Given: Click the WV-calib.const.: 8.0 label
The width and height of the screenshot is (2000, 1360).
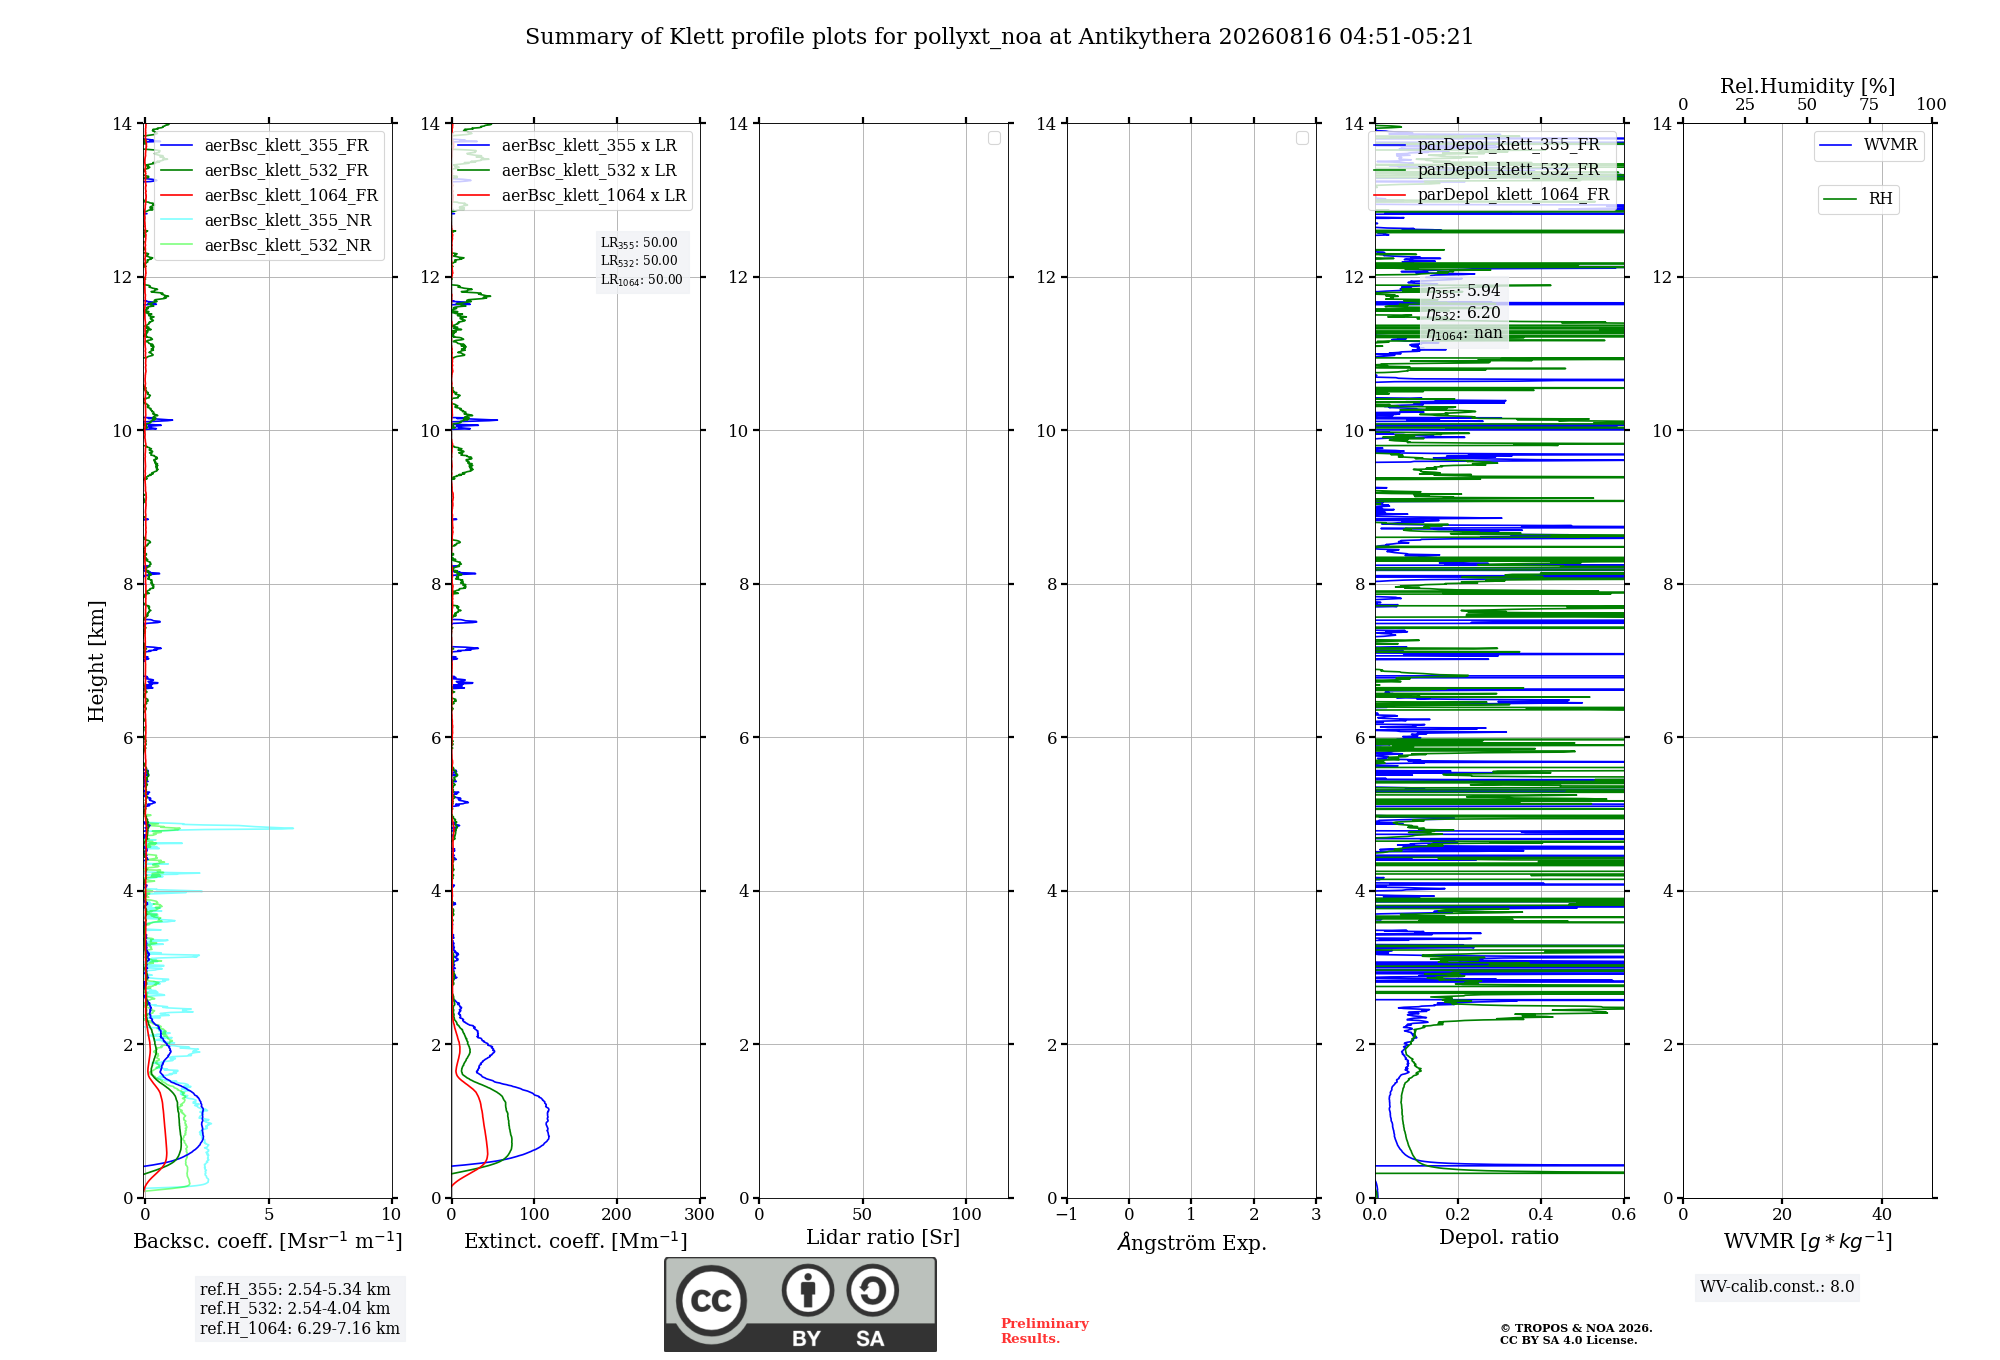Looking at the screenshot, I should [1777, 1287].
